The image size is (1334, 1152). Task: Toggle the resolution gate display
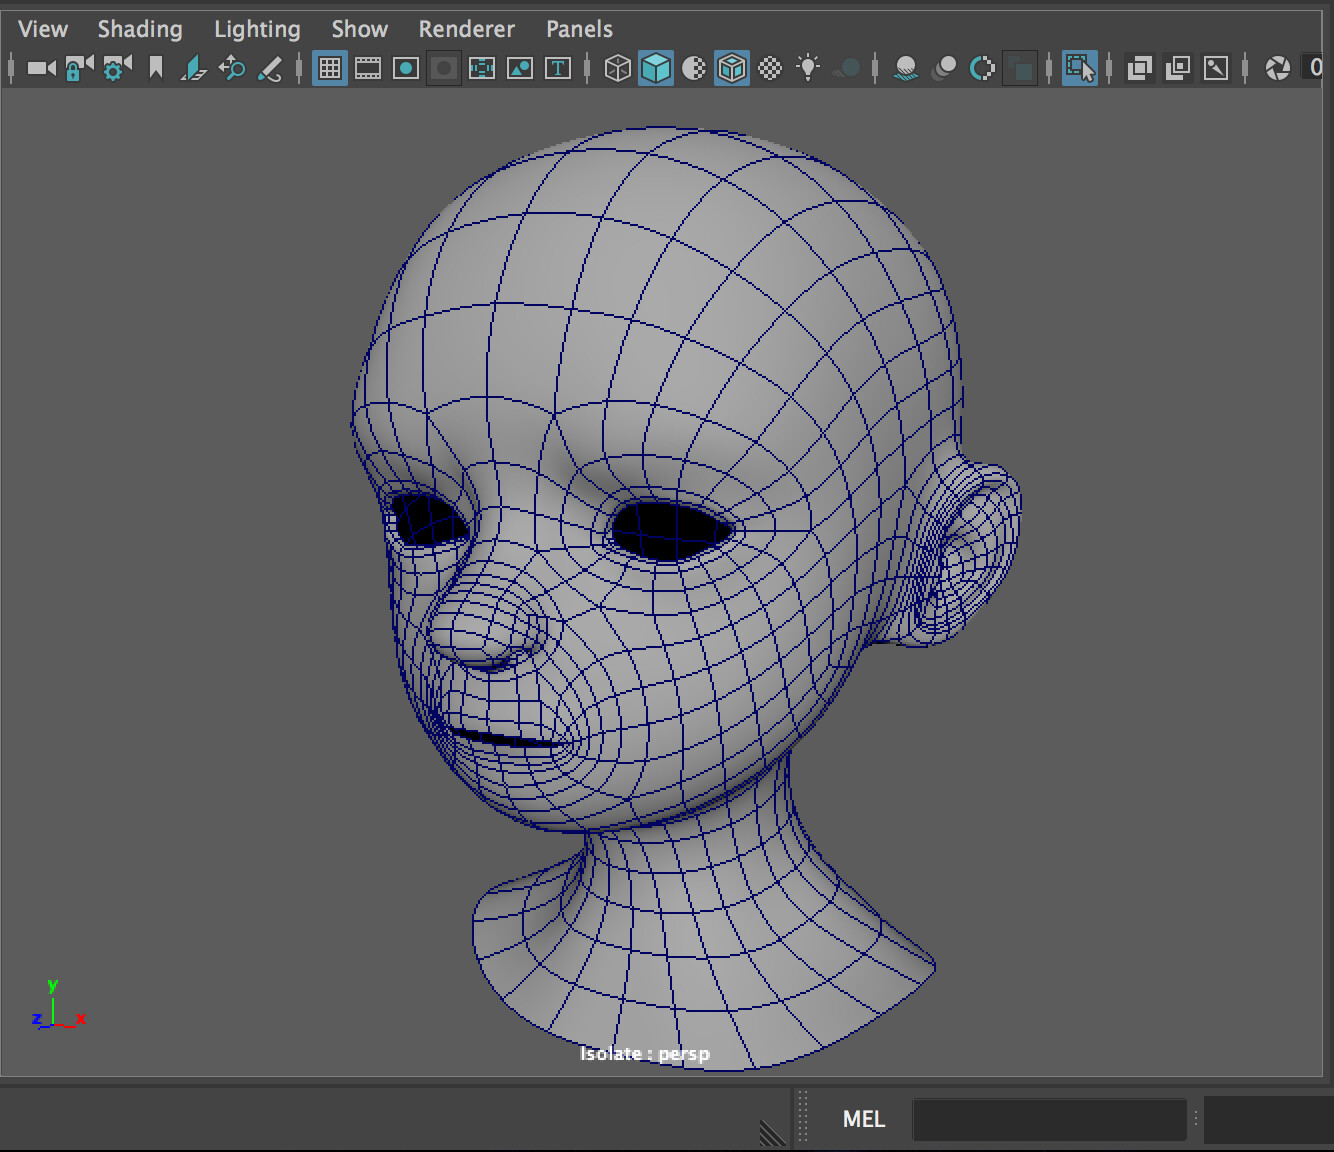405,67
